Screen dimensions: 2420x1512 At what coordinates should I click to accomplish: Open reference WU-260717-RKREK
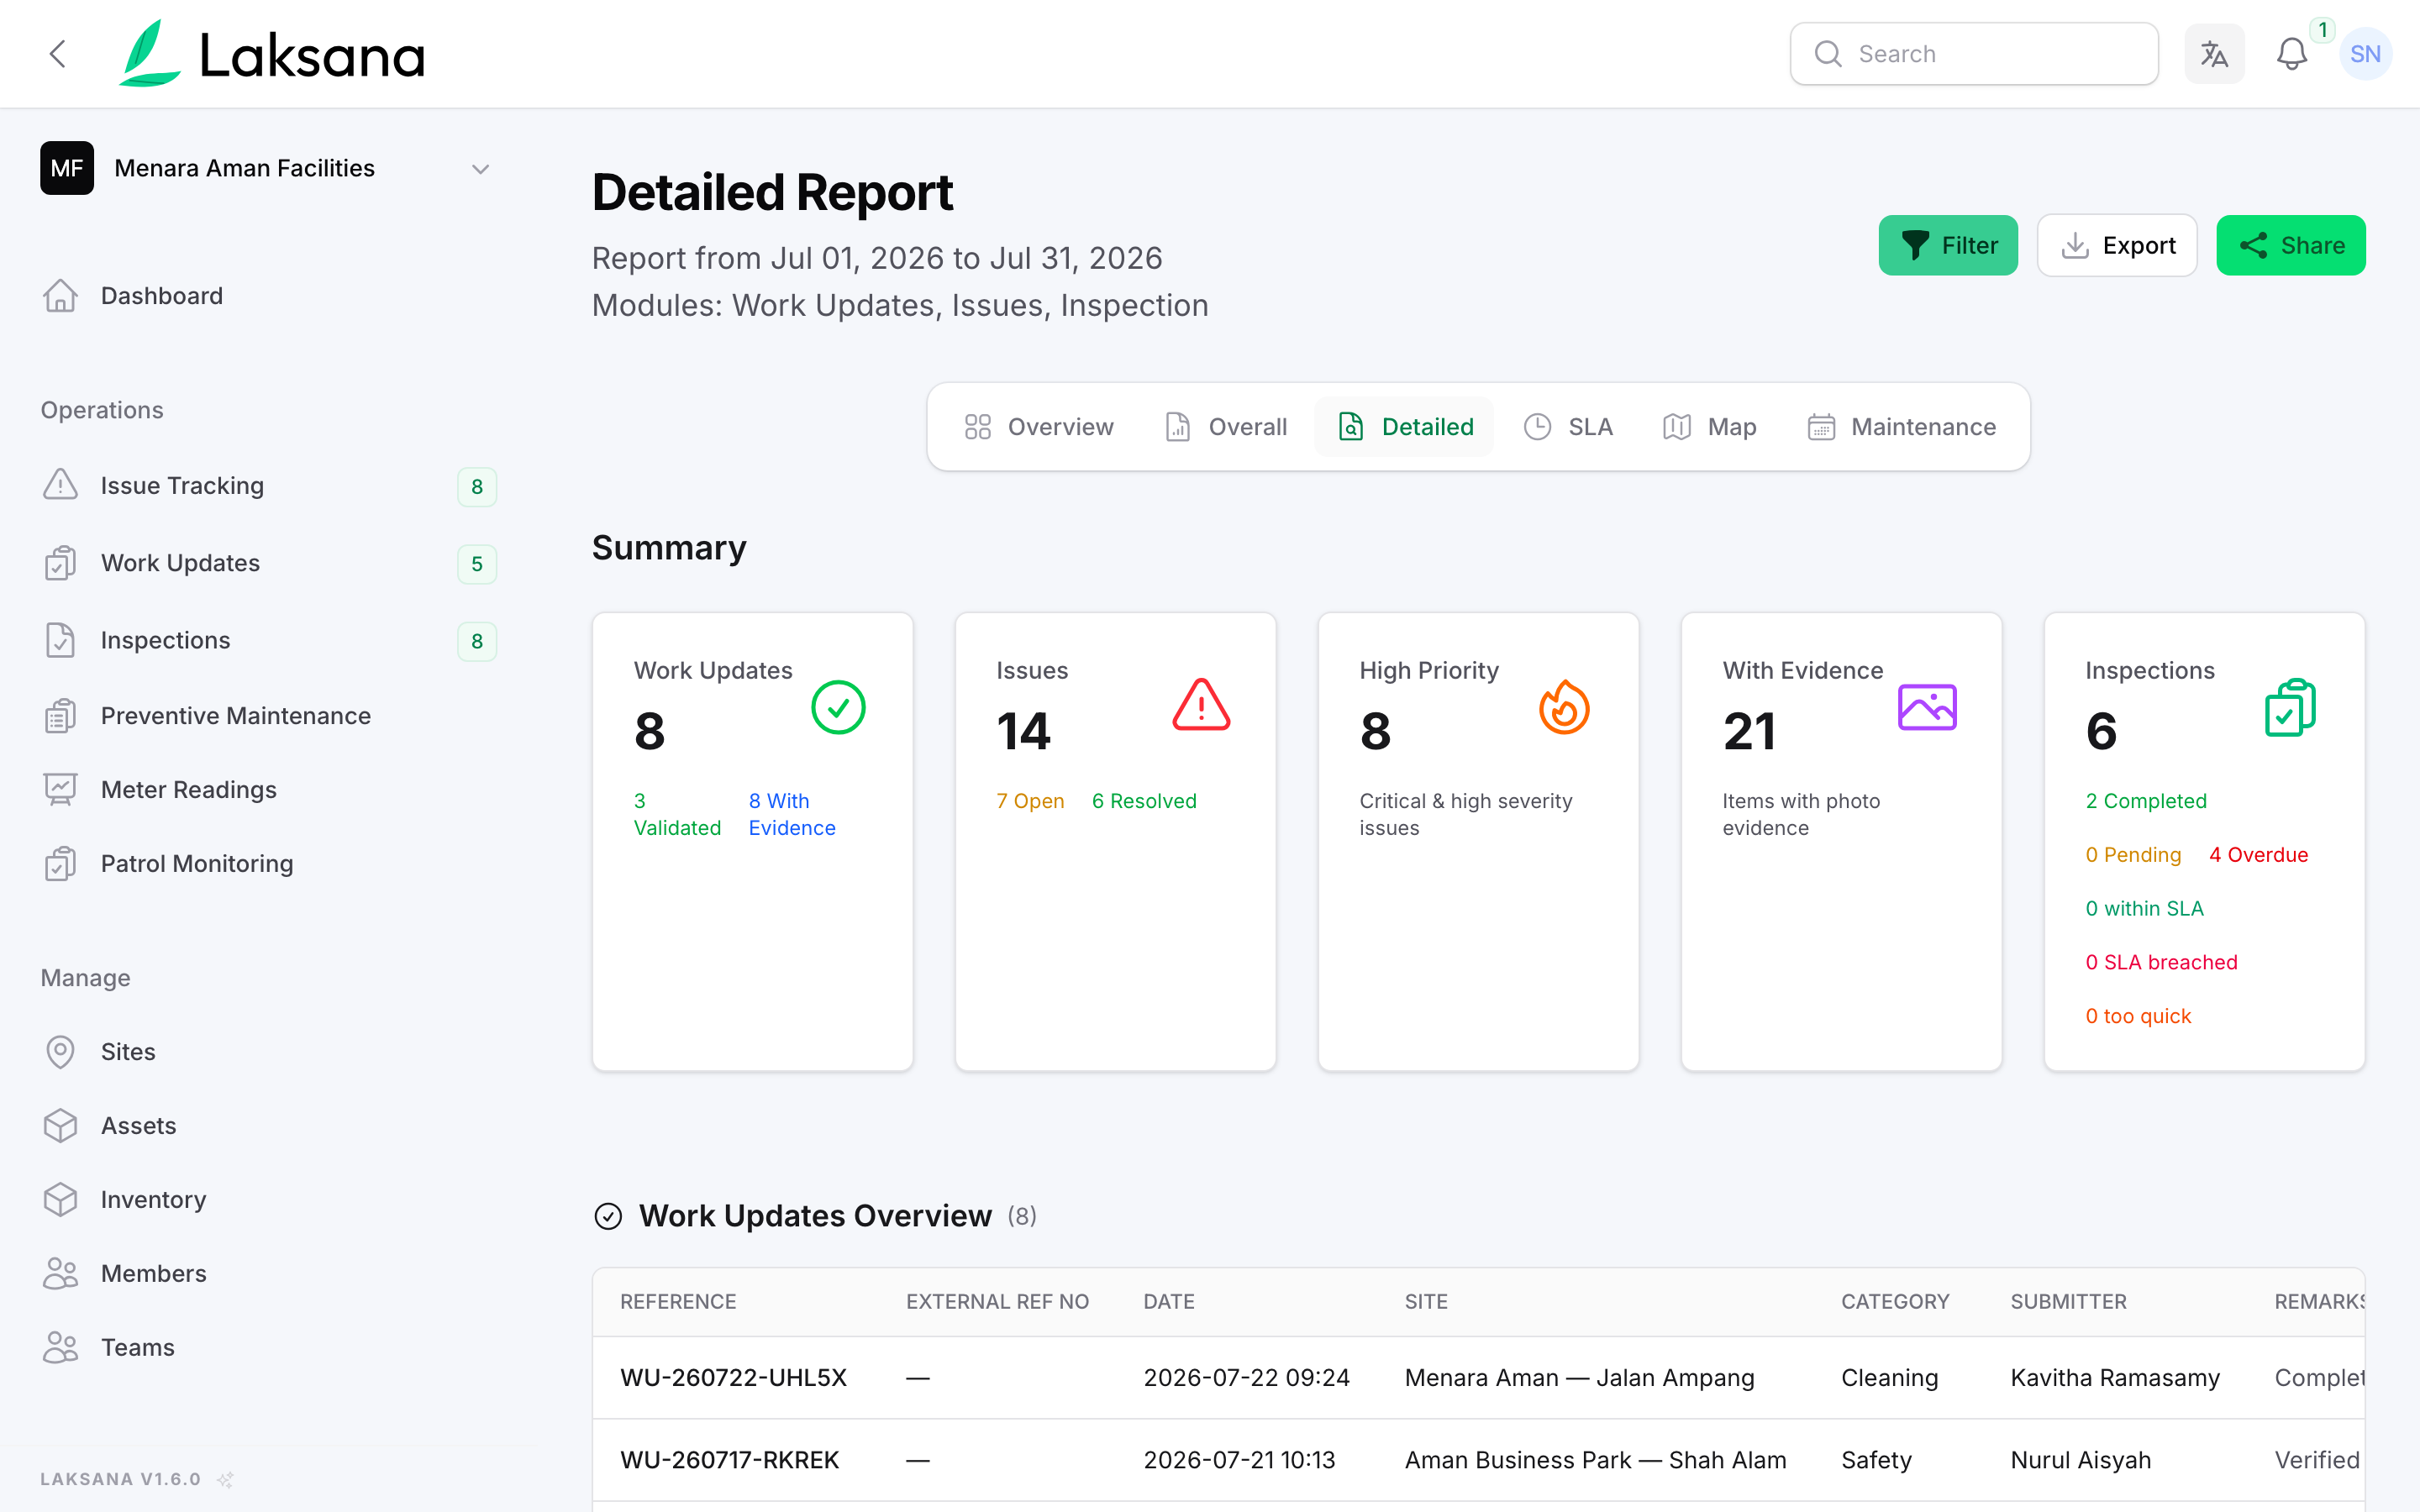point(729,1460)
